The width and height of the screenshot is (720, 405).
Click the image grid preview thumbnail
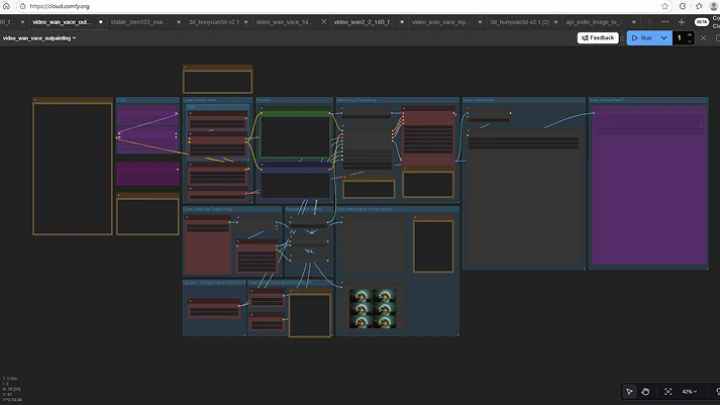tap(373, 309)
